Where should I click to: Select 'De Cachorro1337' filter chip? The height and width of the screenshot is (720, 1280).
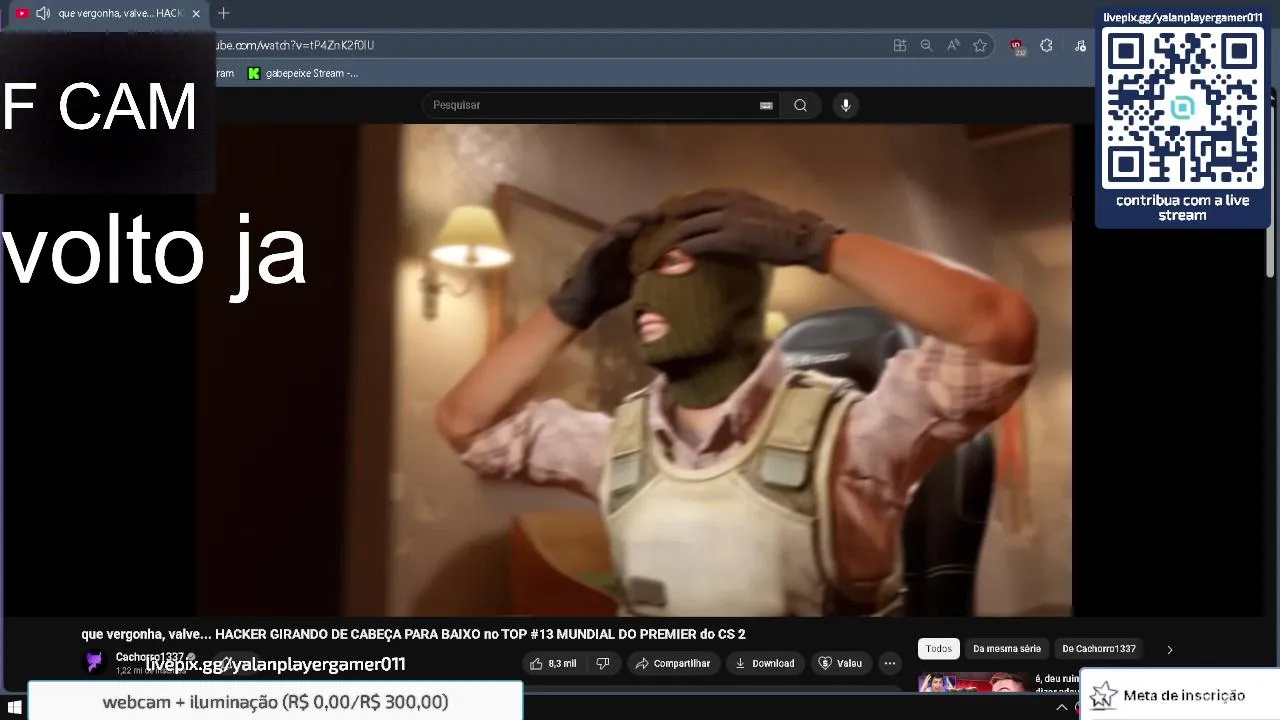(1099, 649)
